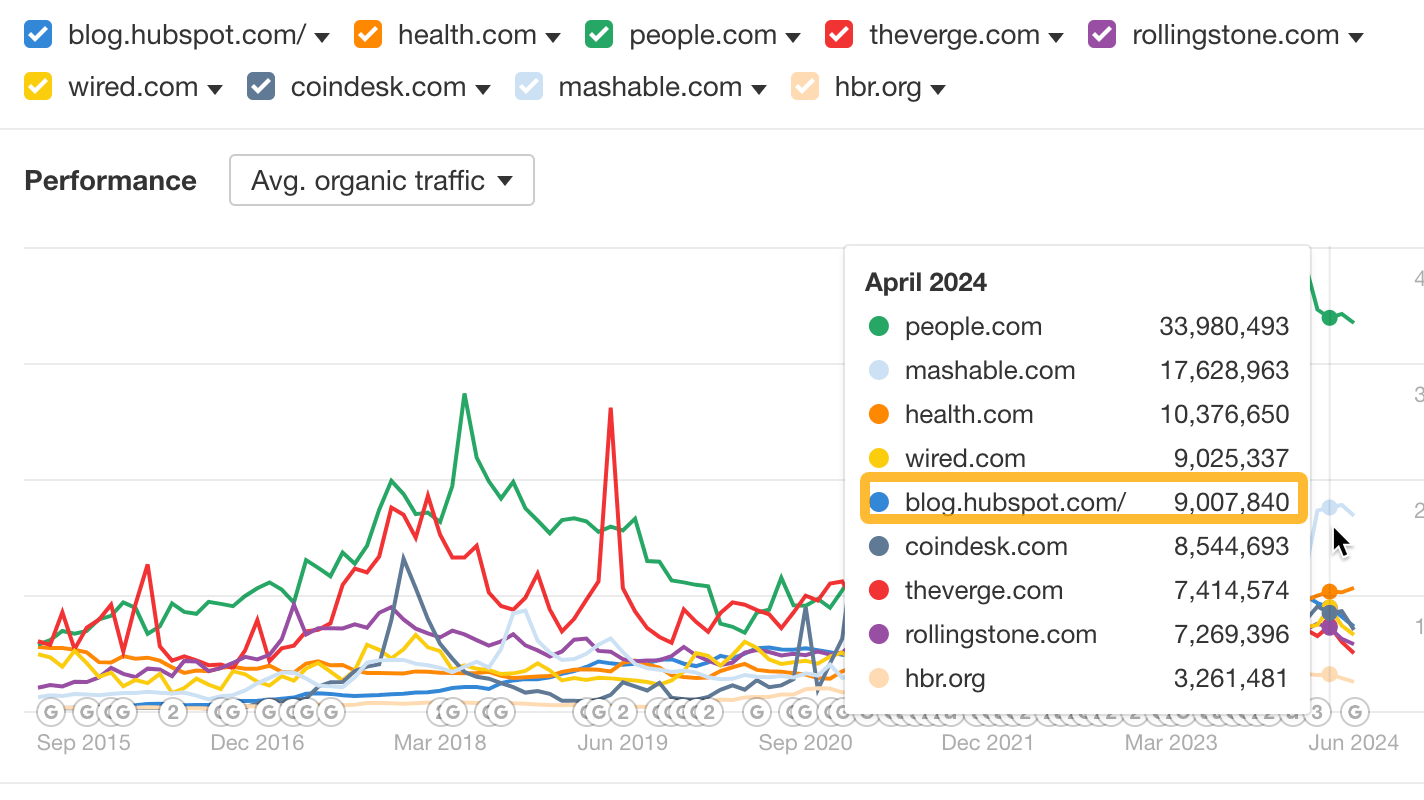Viewport: 1424px width, 800px height.
Task: Click the yellow wired.com dot in tooltip
Action: 881,458
